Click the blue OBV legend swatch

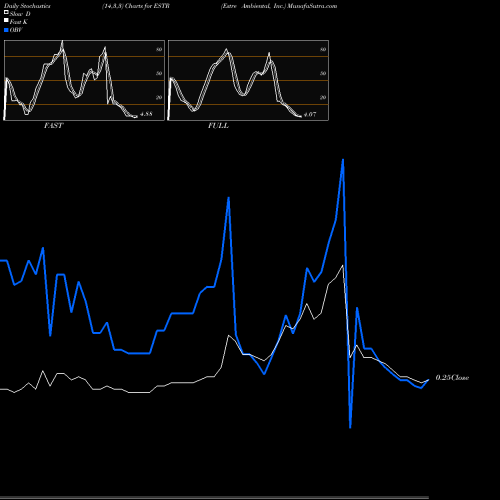[6, 30]
